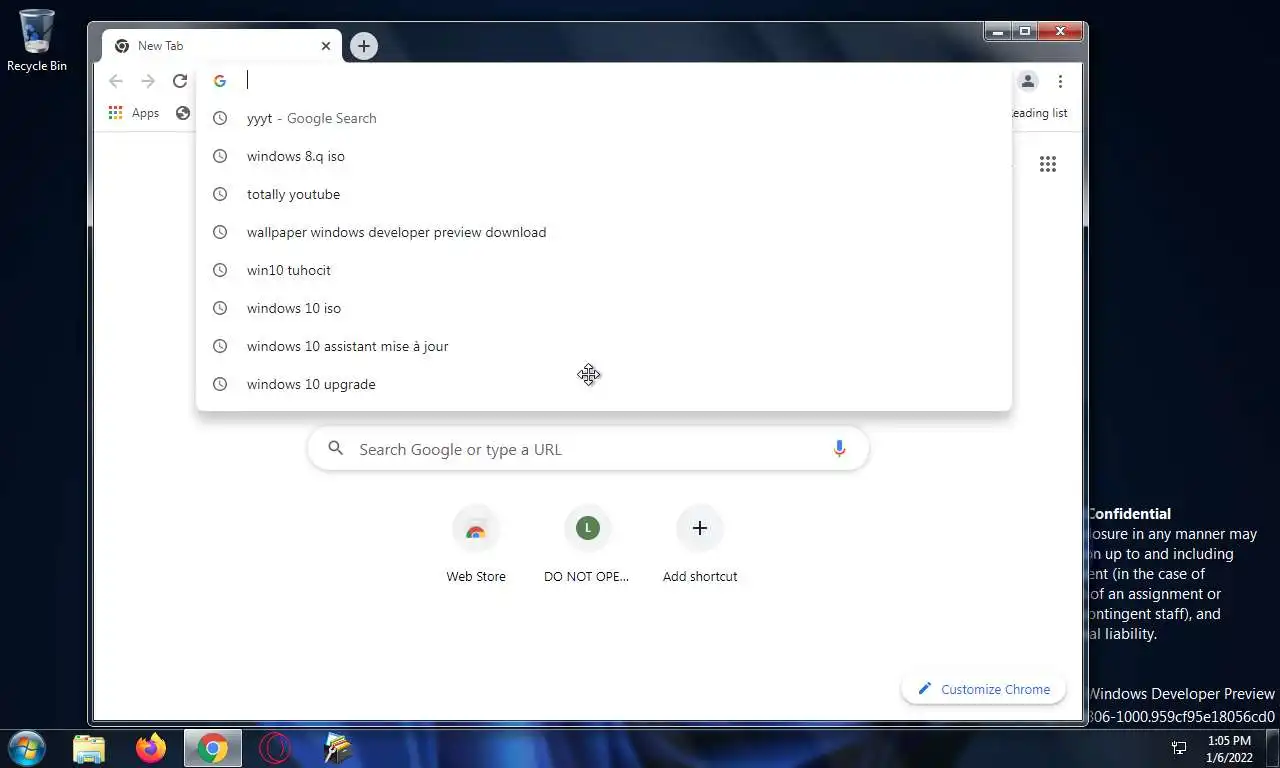Click the Chrome forward arrow
Screen dimensions: 1280x768
(148, 81)
